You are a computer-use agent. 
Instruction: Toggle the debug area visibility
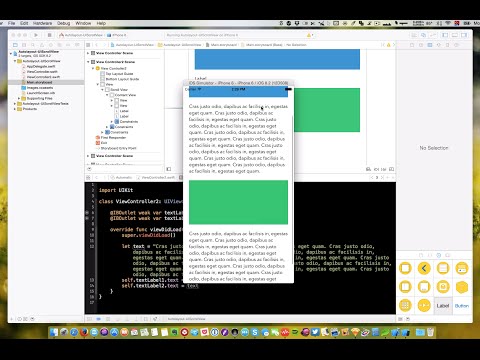click(x=455, y=35)
